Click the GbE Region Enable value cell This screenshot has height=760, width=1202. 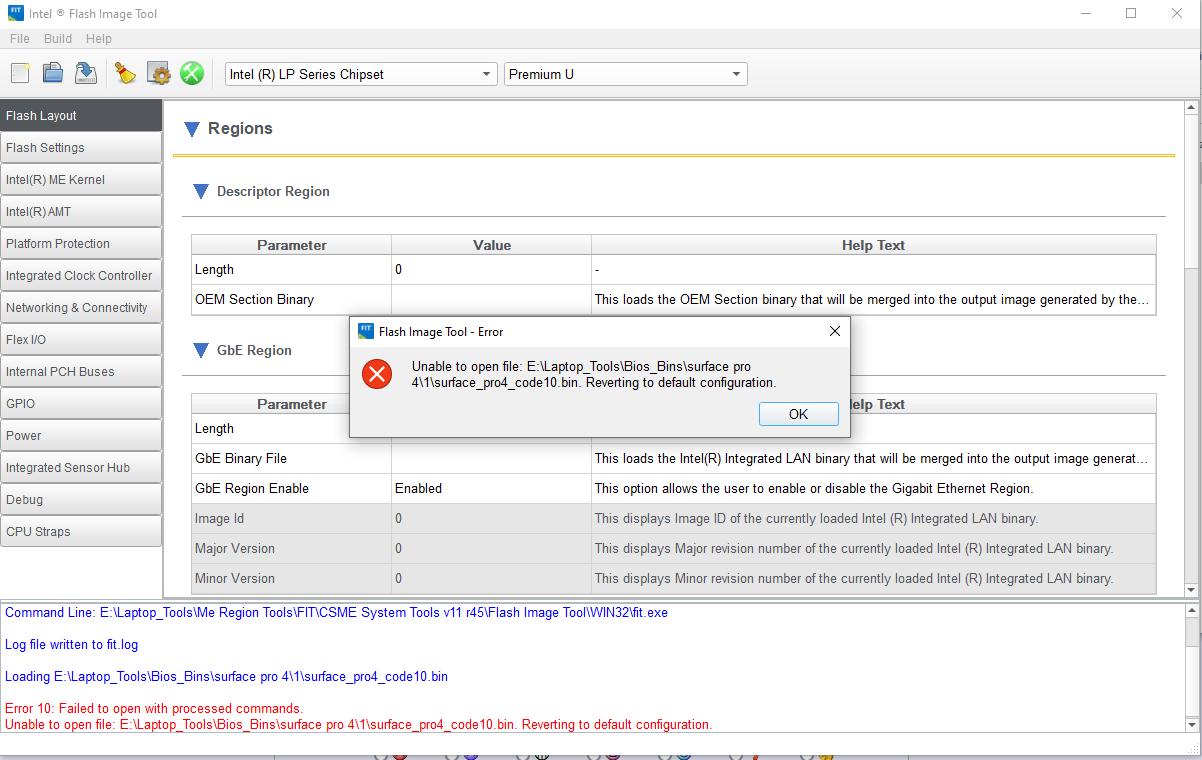click(490, 489)
